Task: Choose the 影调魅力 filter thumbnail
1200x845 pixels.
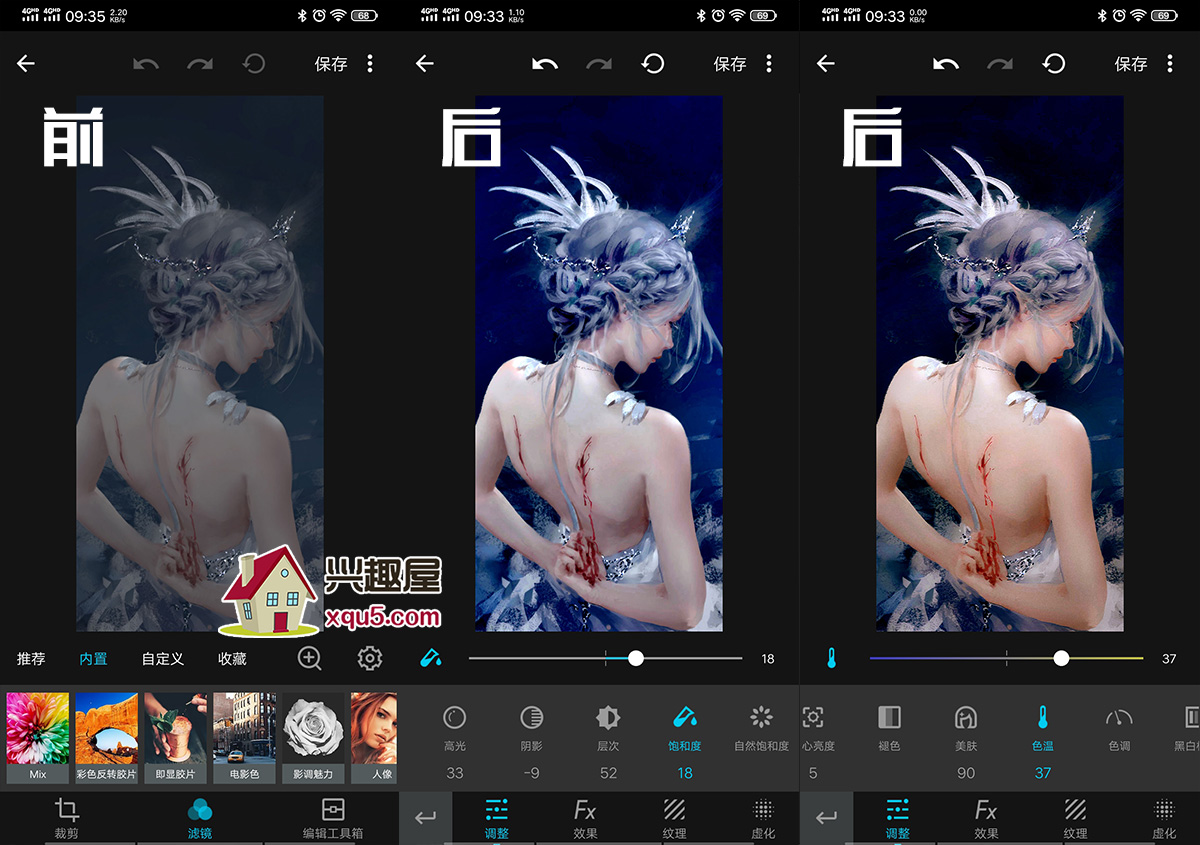Action: (x=314, y=738)
